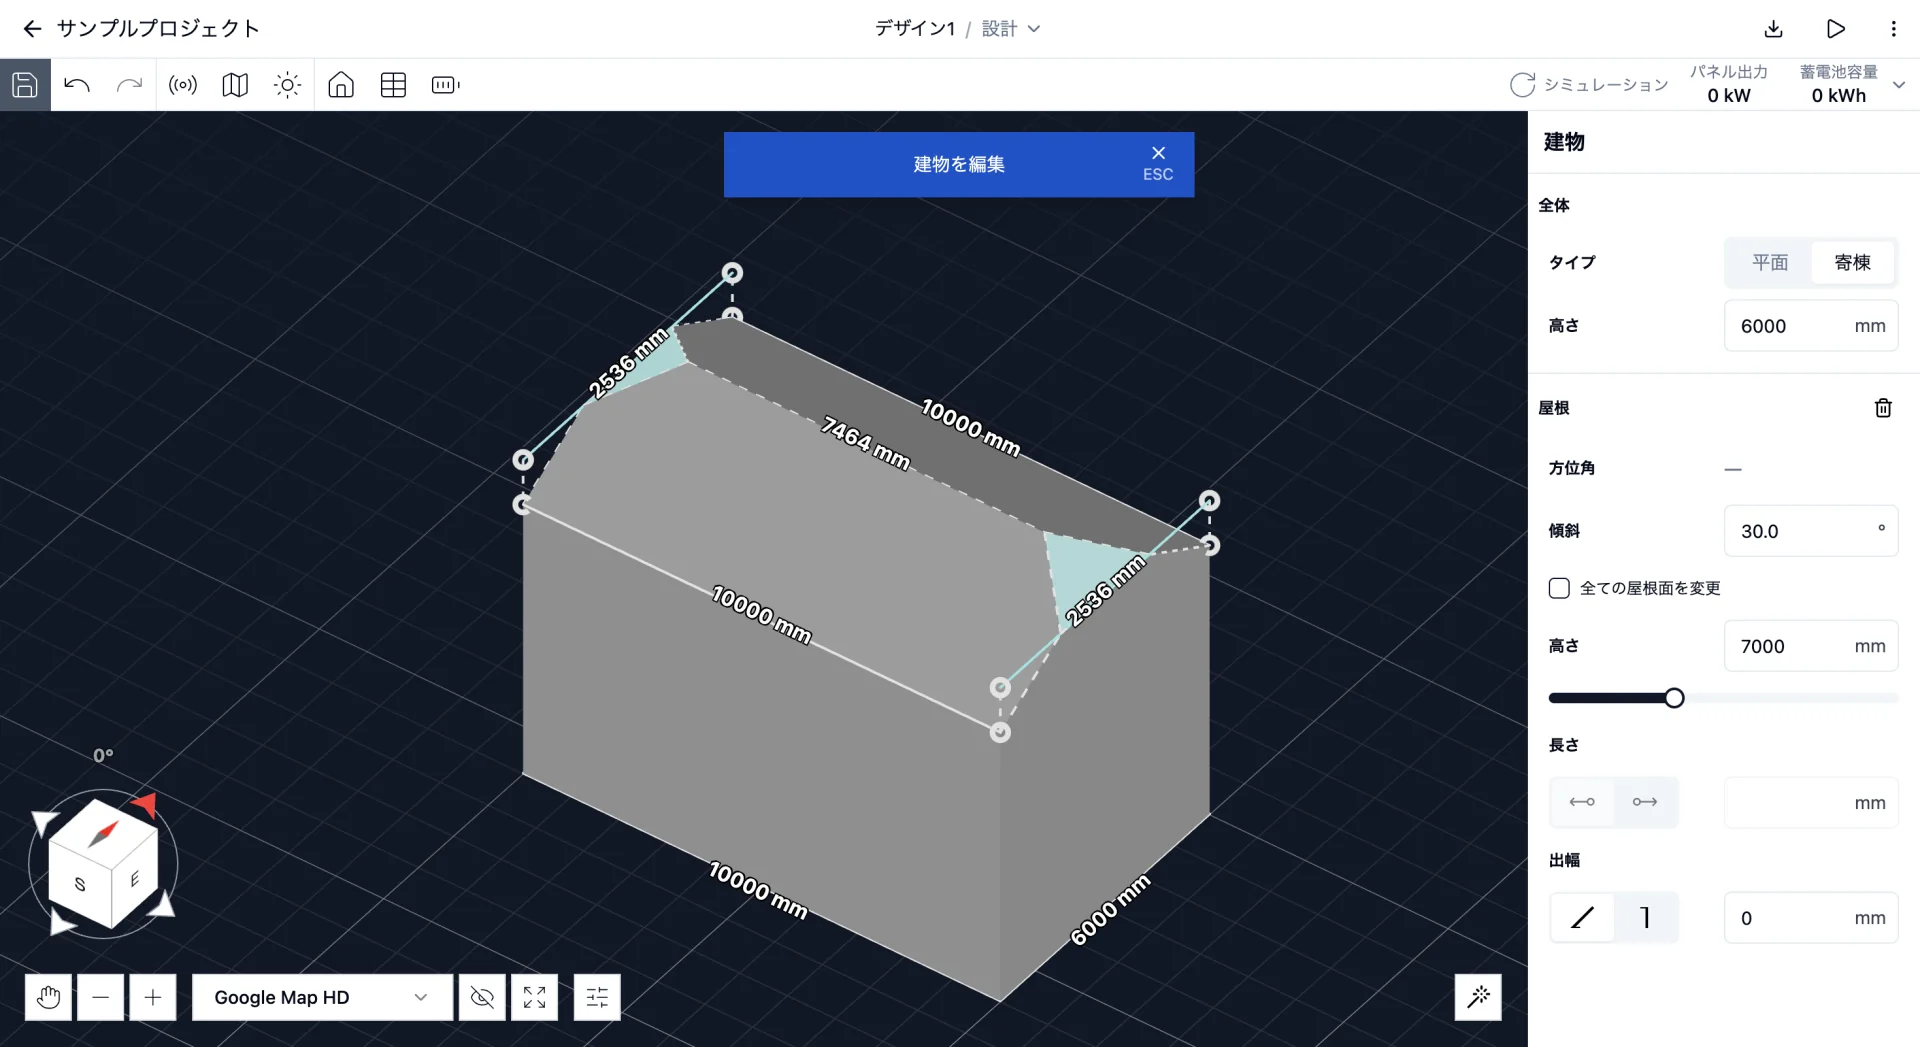Select right-anchored length direction toggle
This screenshot has height=1047, width=1920.
pos(1645,802)
